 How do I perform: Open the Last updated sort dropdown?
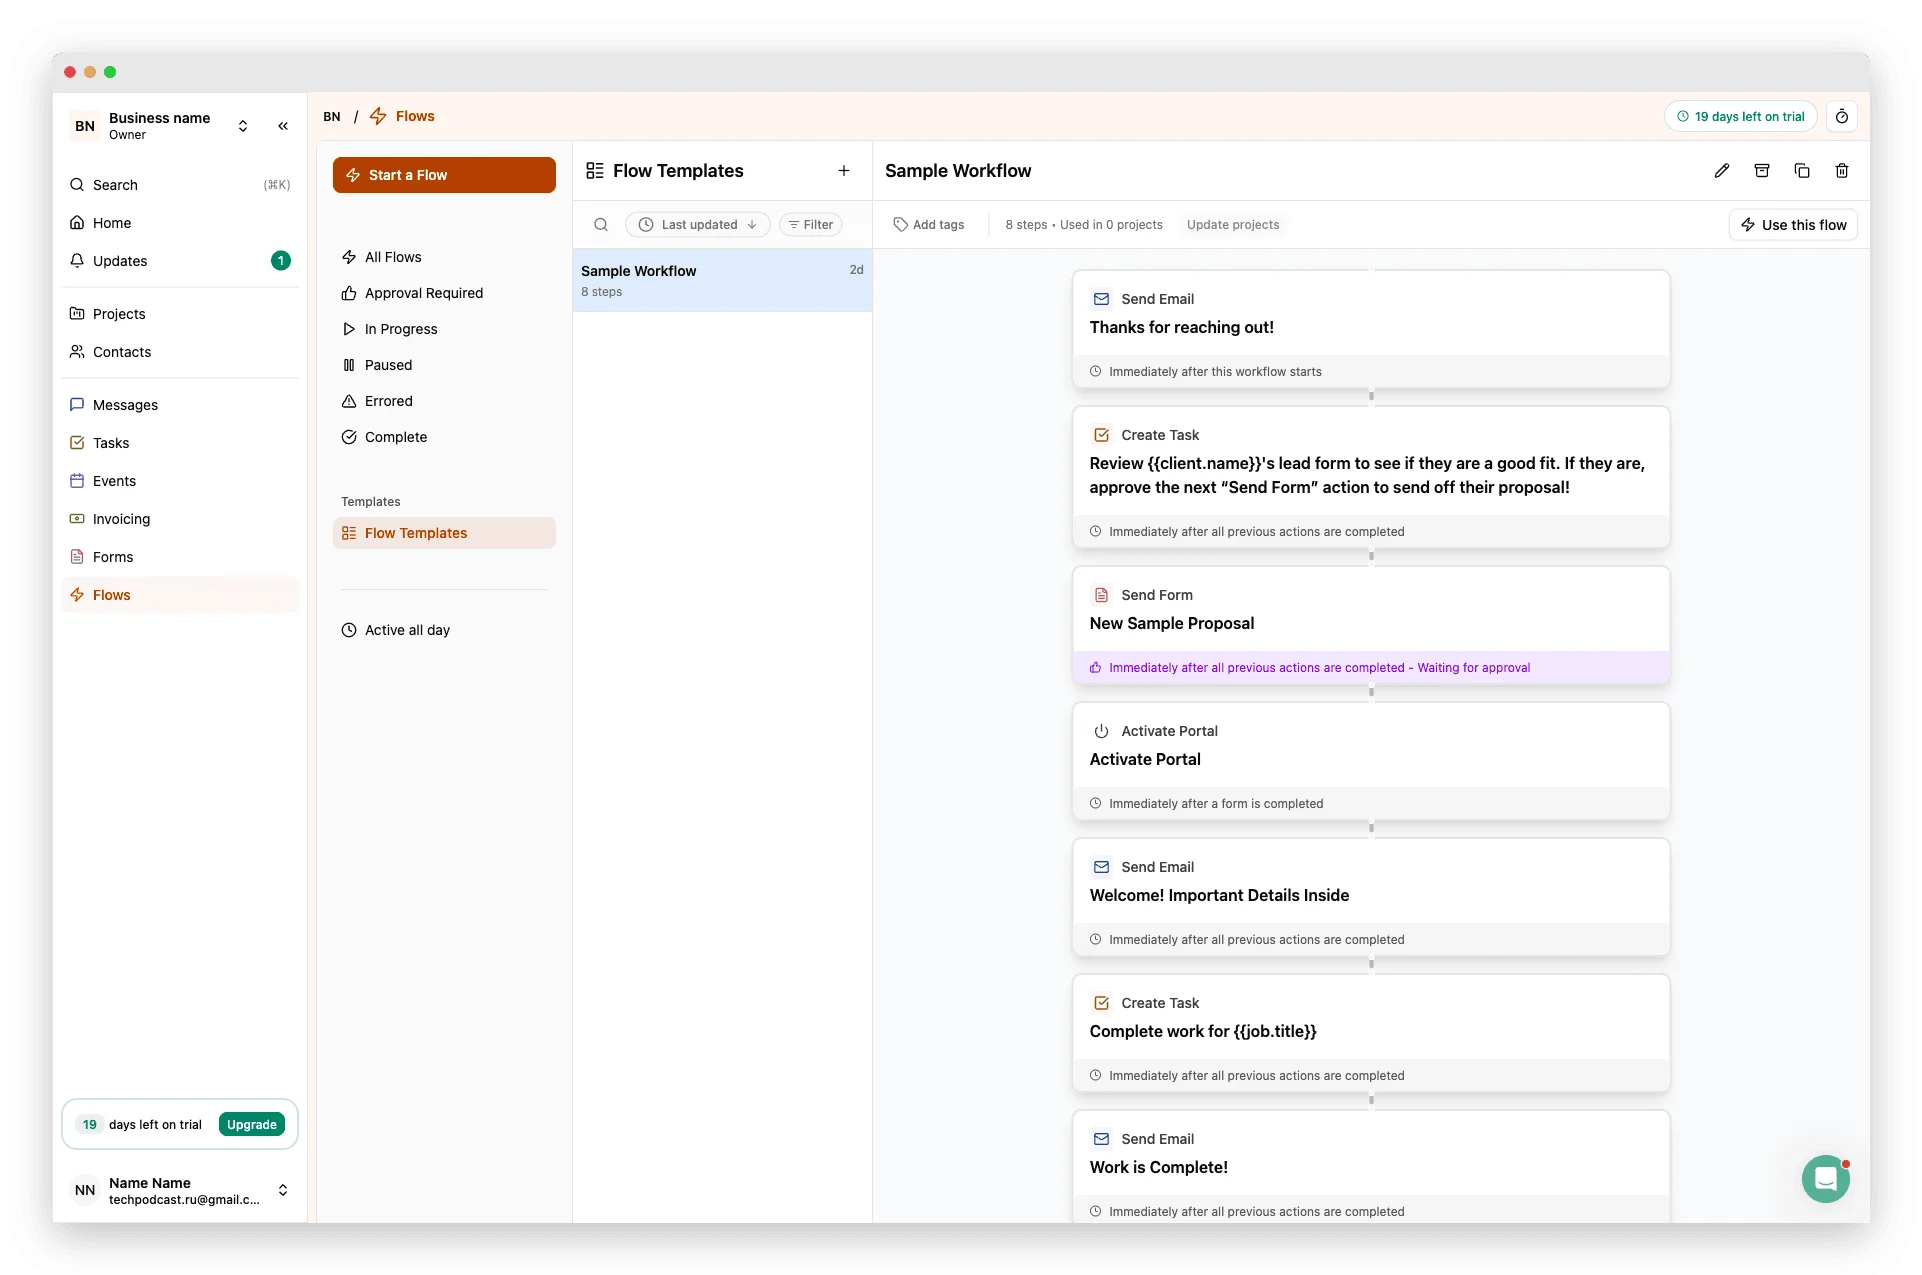point(698,225)
